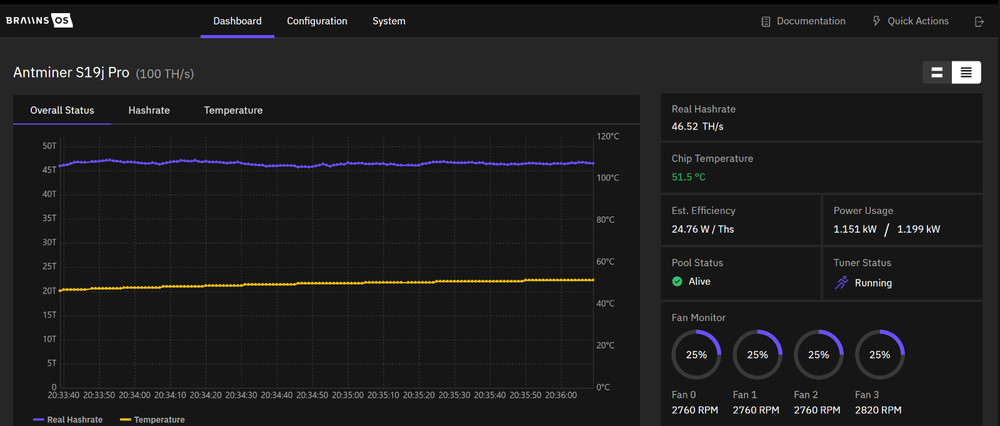Click the Antminer S19j Pro title
This screenshot has width=1000, height=426.
tap(72, 73)
